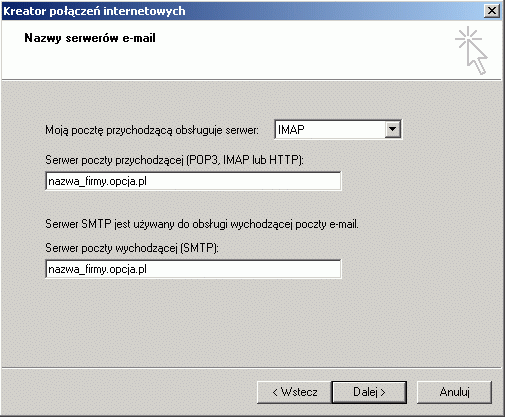This screenshot has width=505, height=417.
Task: Click the Serwer poczty wychodzącej (SMTP) label
Action: point(132,248)
